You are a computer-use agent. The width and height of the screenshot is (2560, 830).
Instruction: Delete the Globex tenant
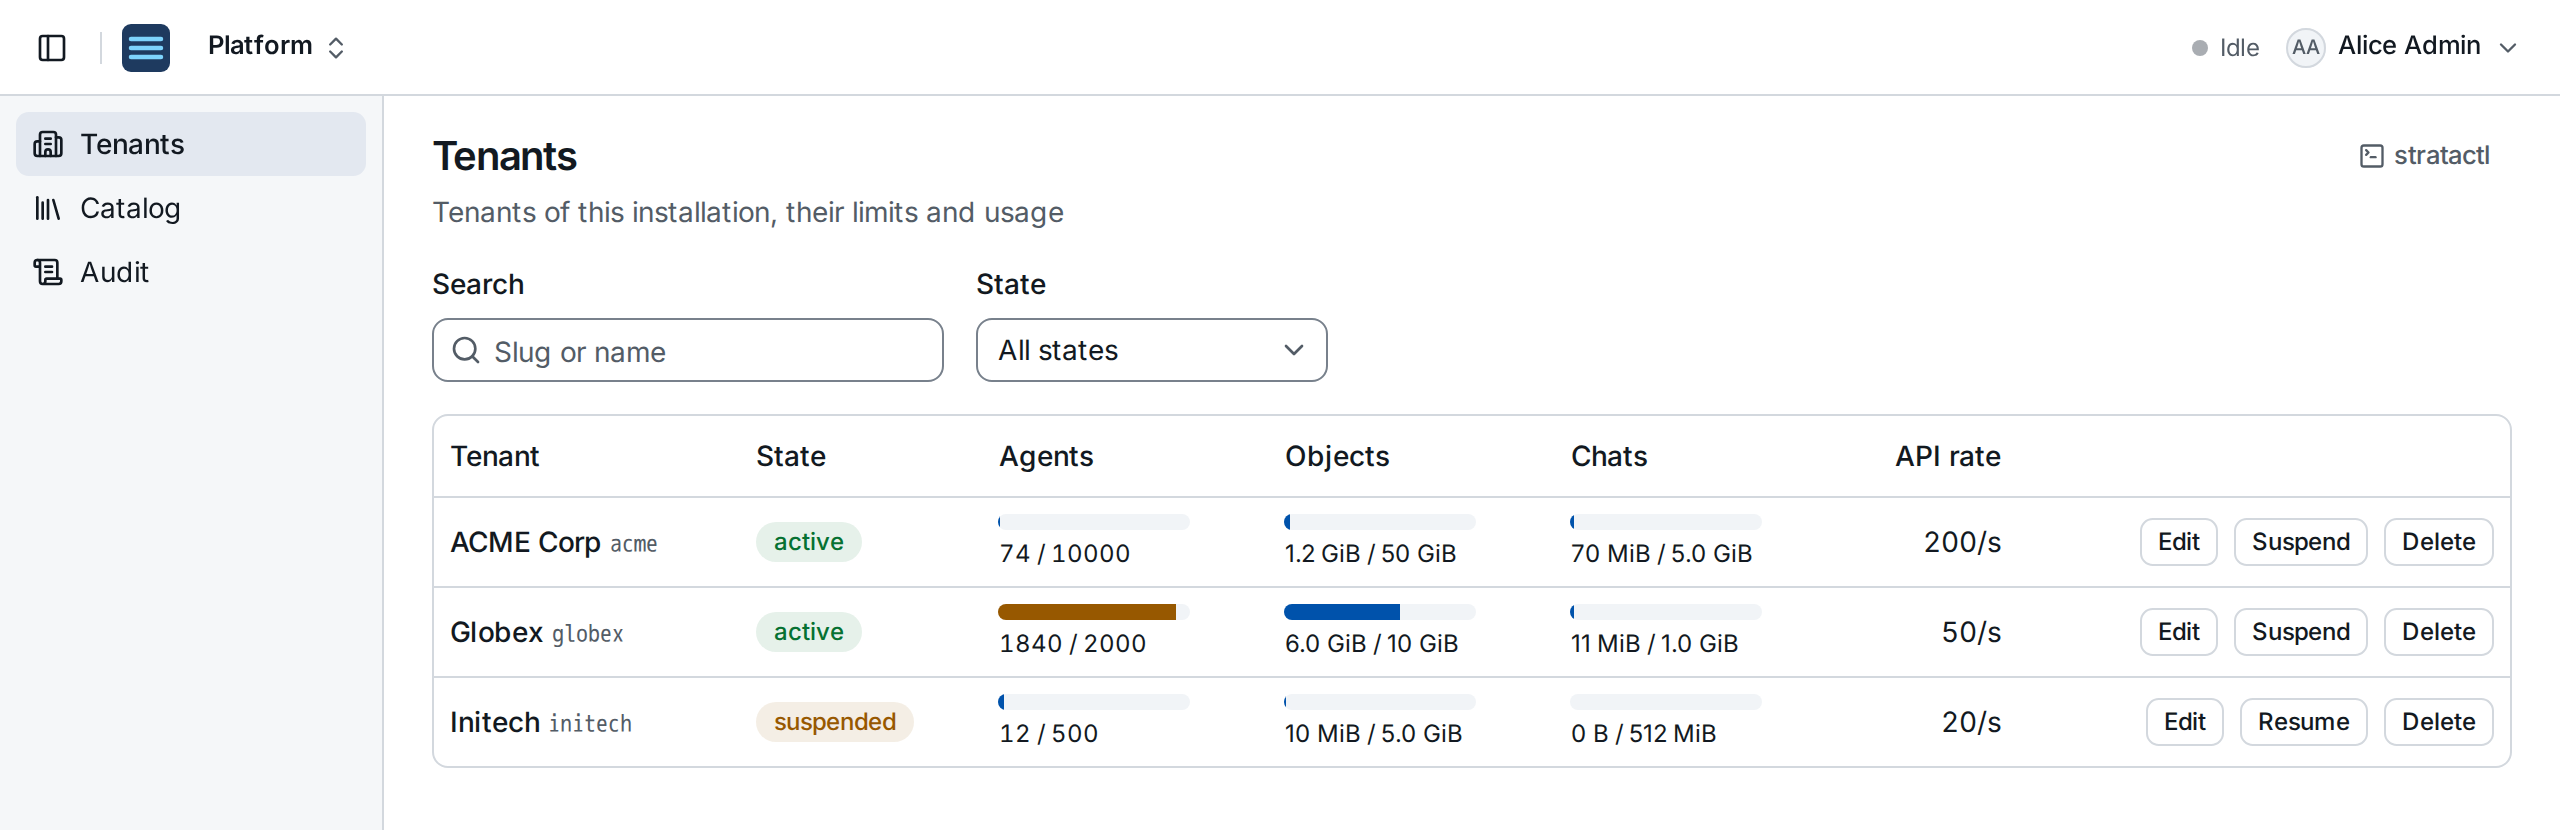2438,632
